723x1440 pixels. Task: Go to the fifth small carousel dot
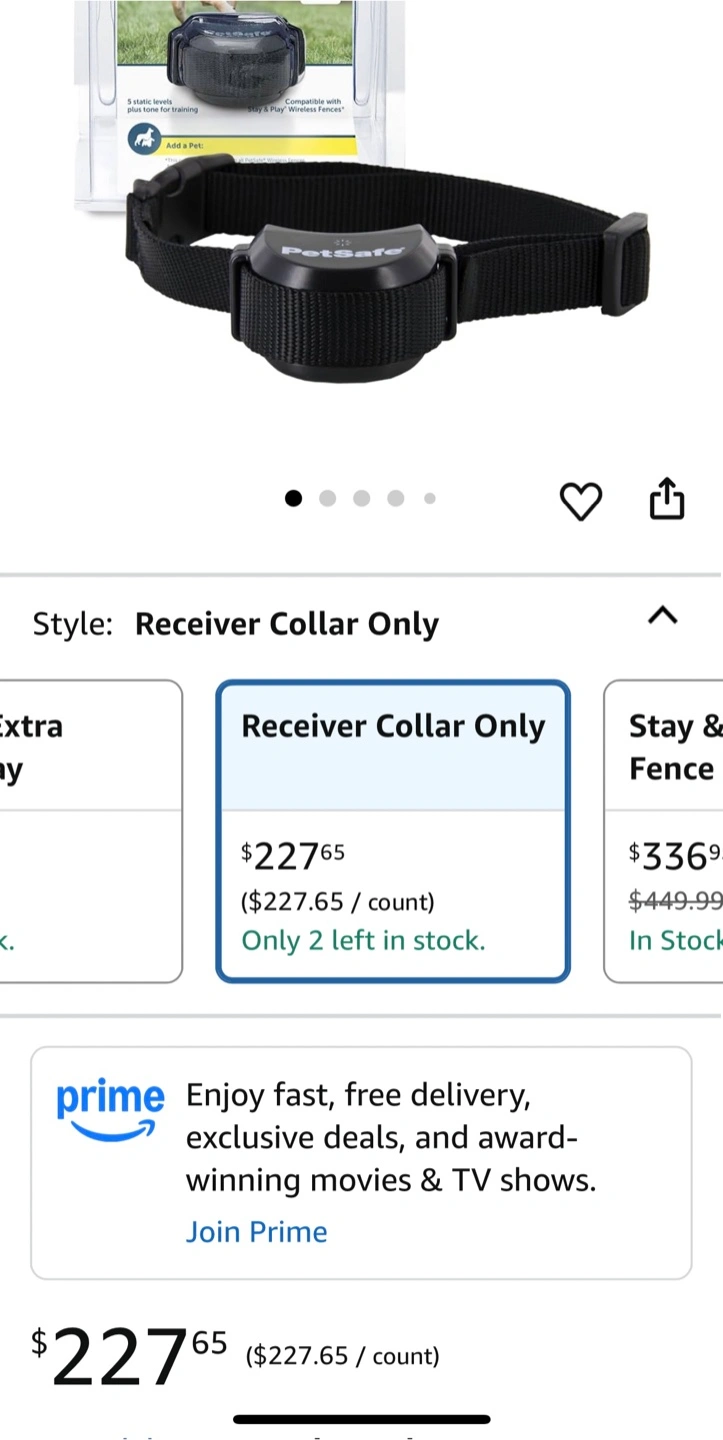click(430, 498)
